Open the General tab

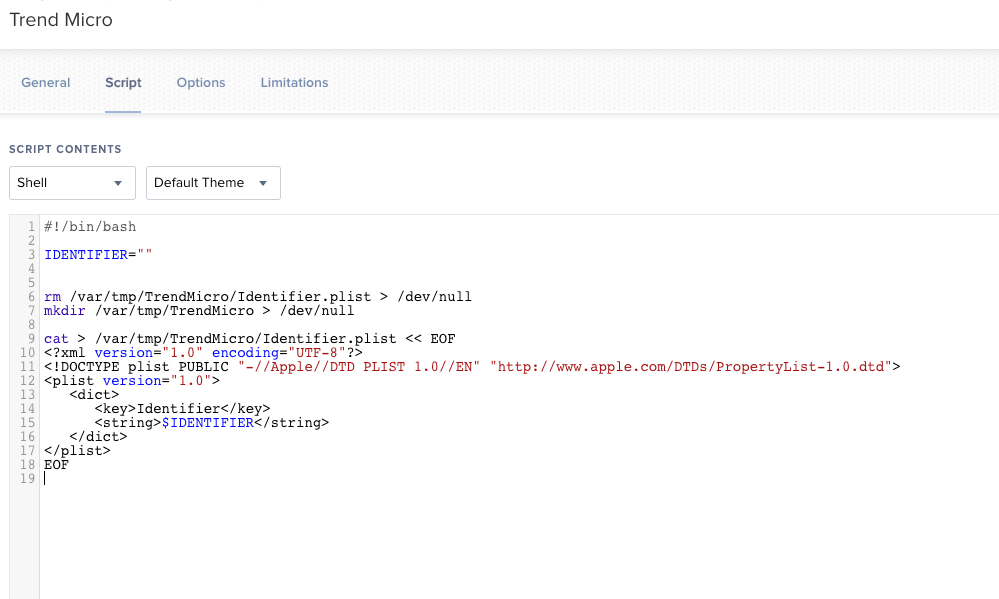45,82
